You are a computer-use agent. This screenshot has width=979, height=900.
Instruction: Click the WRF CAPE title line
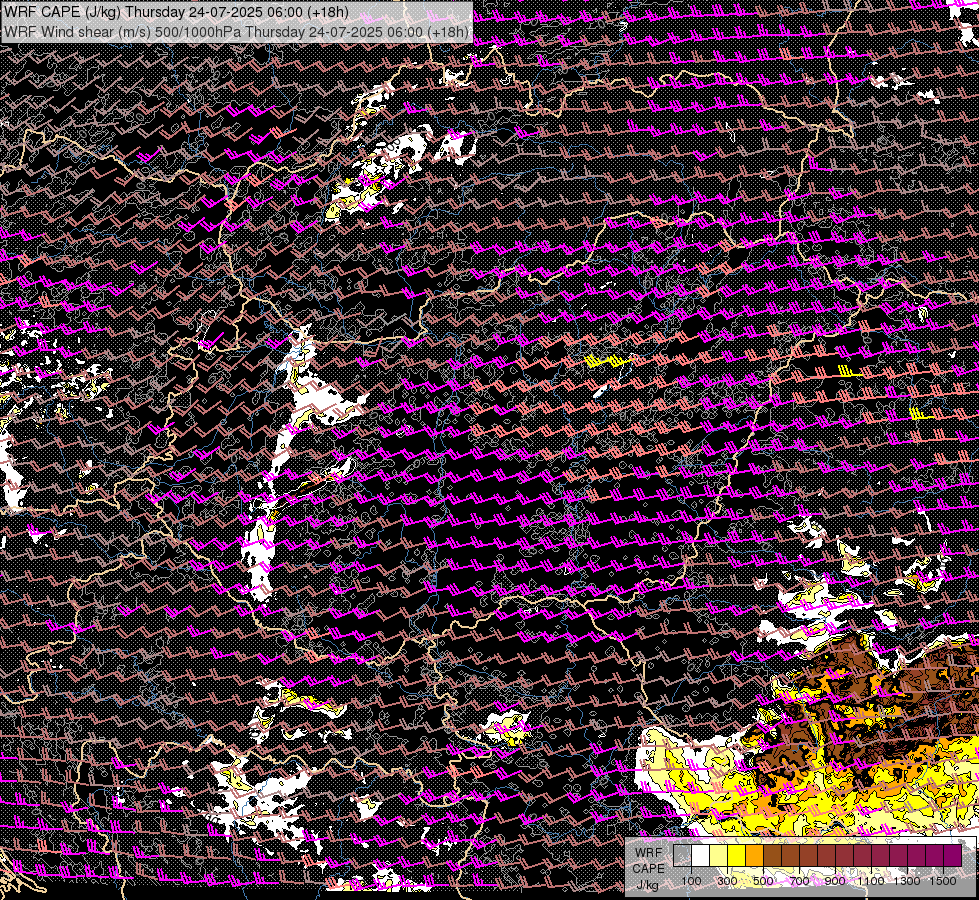(x=176, y=12)
